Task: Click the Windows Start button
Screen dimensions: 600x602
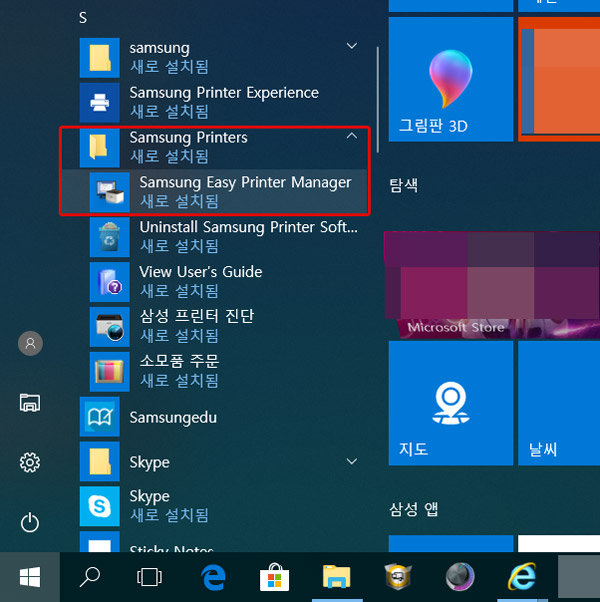Action: 30,577
